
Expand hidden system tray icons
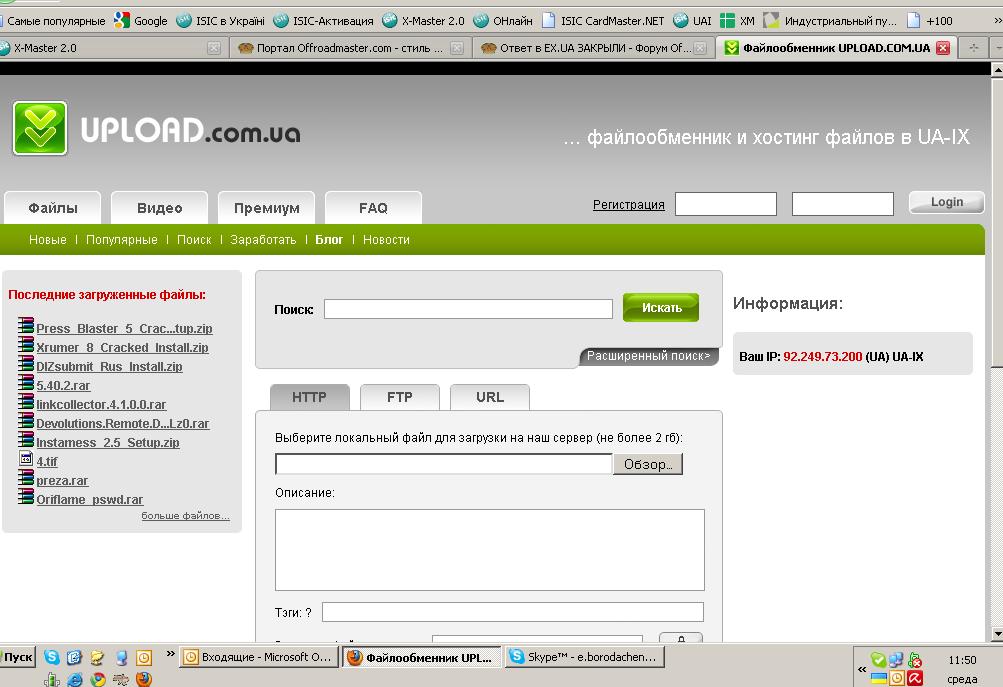pyautogui.click(x=862, y=668)
